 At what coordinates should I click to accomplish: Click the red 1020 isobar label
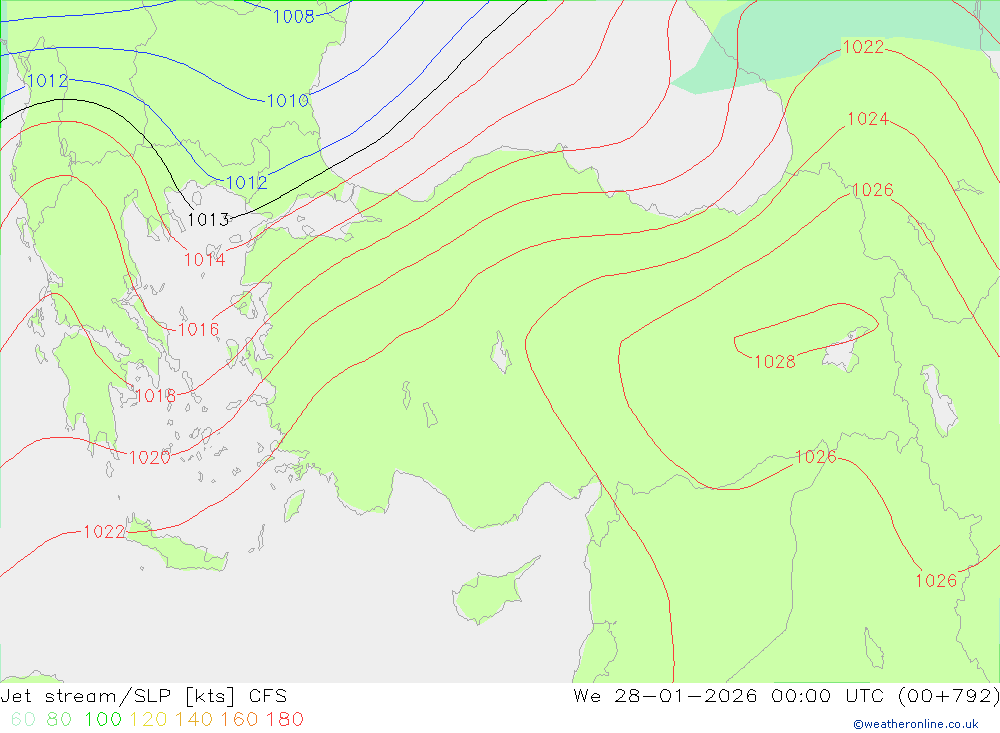(150, 457)
